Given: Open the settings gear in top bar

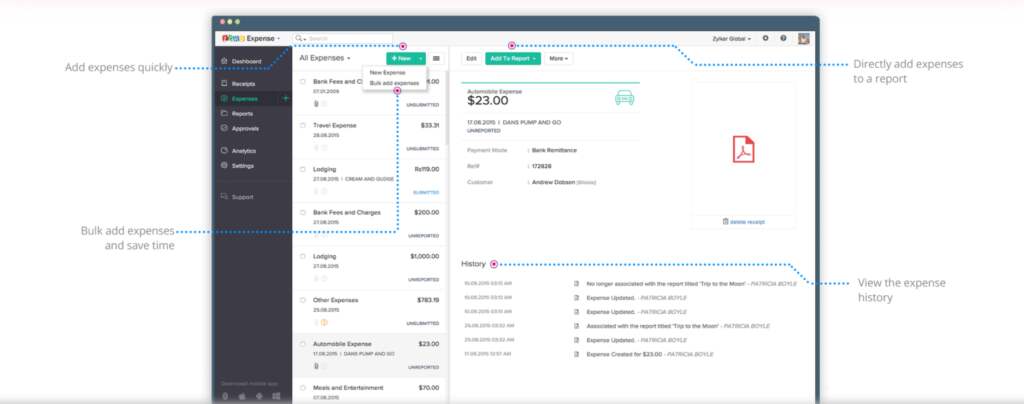Looking at the screenshot, I should coord(766,38).
